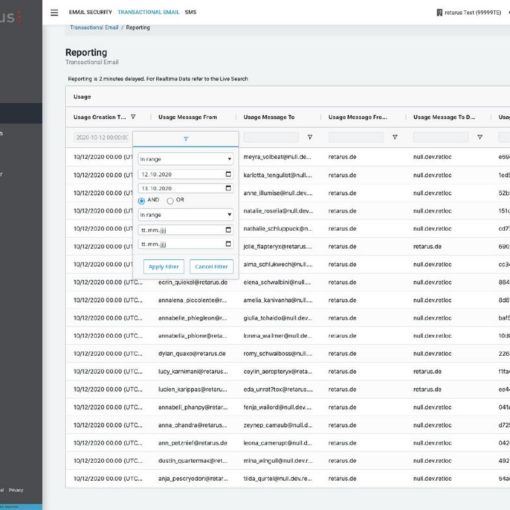Switch to the SMS tab
Image resolution: width=510 pixels, height=510 pixels.
[191, 12]
